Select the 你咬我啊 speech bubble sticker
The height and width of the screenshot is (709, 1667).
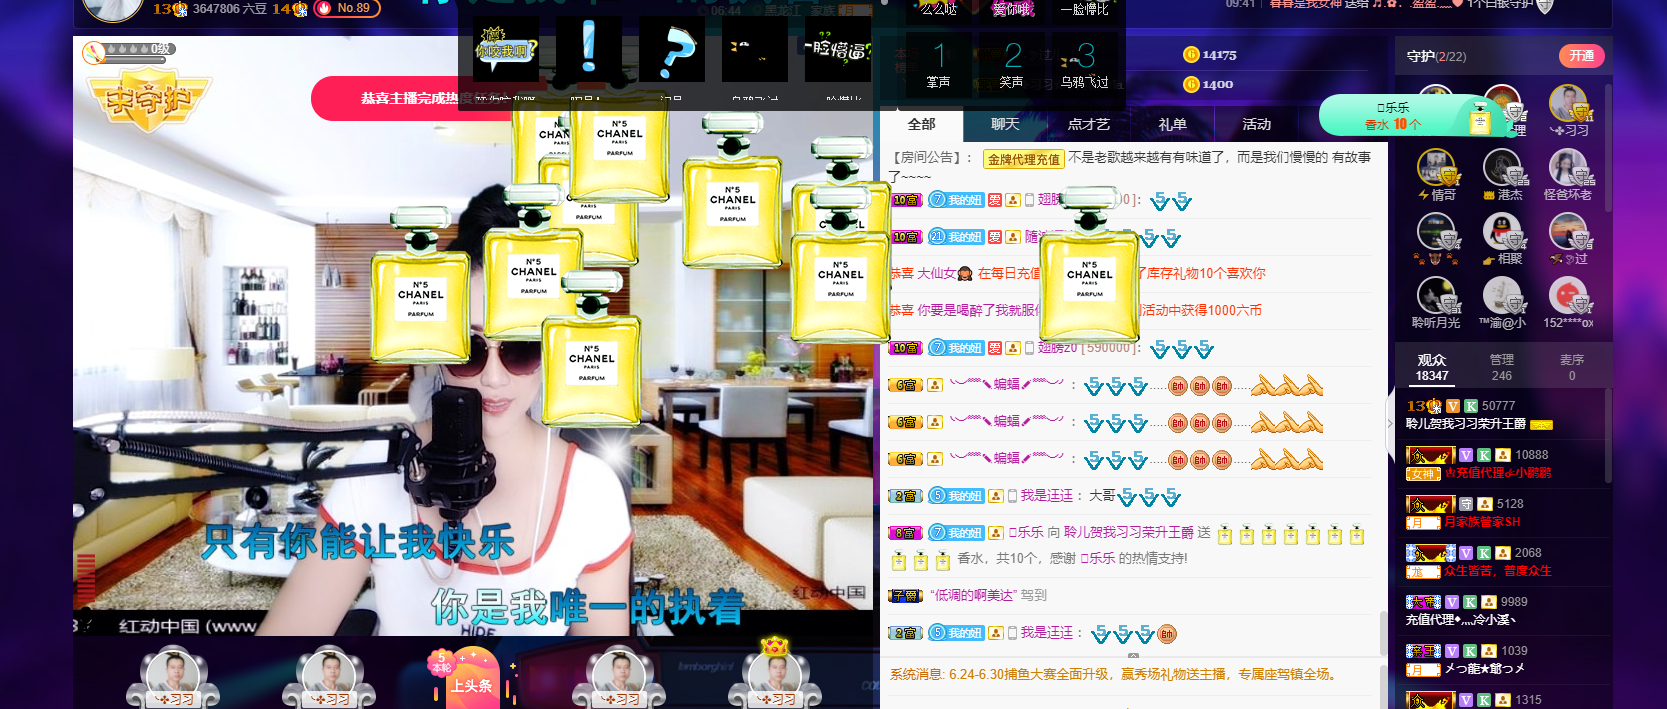click(x=506, y=50)
